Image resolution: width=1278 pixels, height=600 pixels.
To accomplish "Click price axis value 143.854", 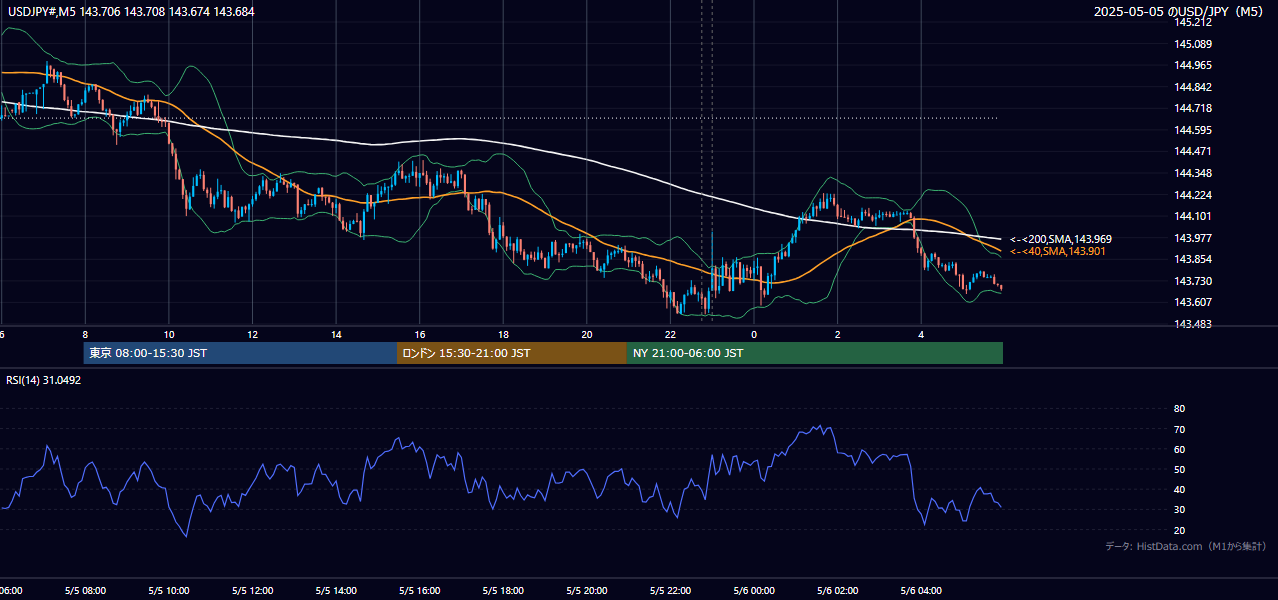I will point(1192,260).
